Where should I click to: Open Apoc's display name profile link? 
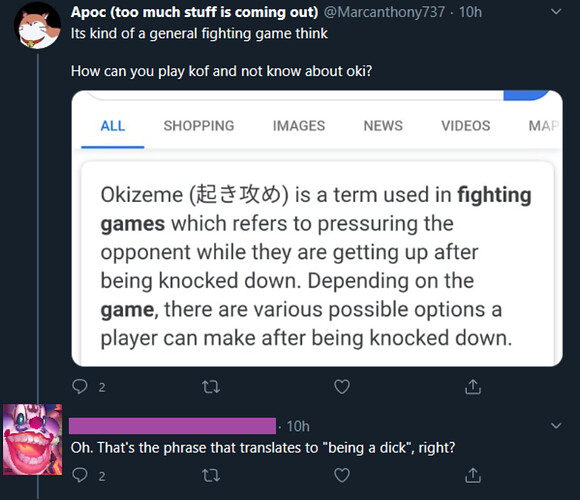click(x=195, y=12)
